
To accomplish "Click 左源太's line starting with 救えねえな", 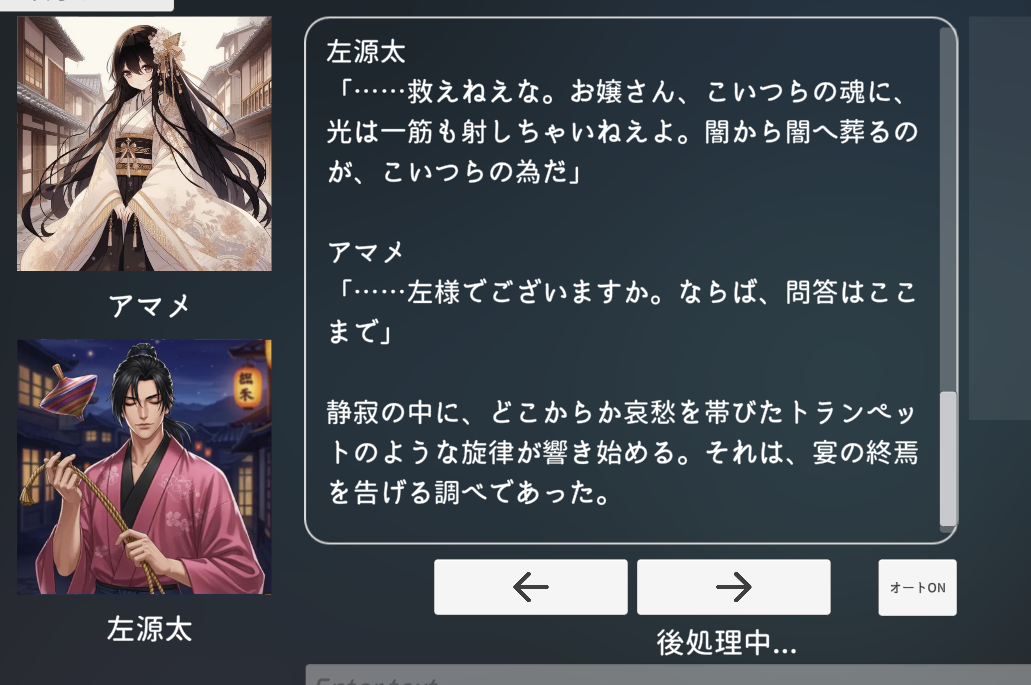I will 622,131.
